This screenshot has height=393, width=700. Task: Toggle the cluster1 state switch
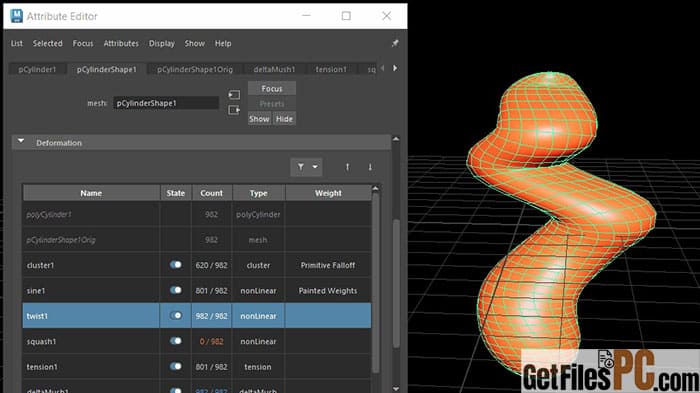click(x=176, y=265)
